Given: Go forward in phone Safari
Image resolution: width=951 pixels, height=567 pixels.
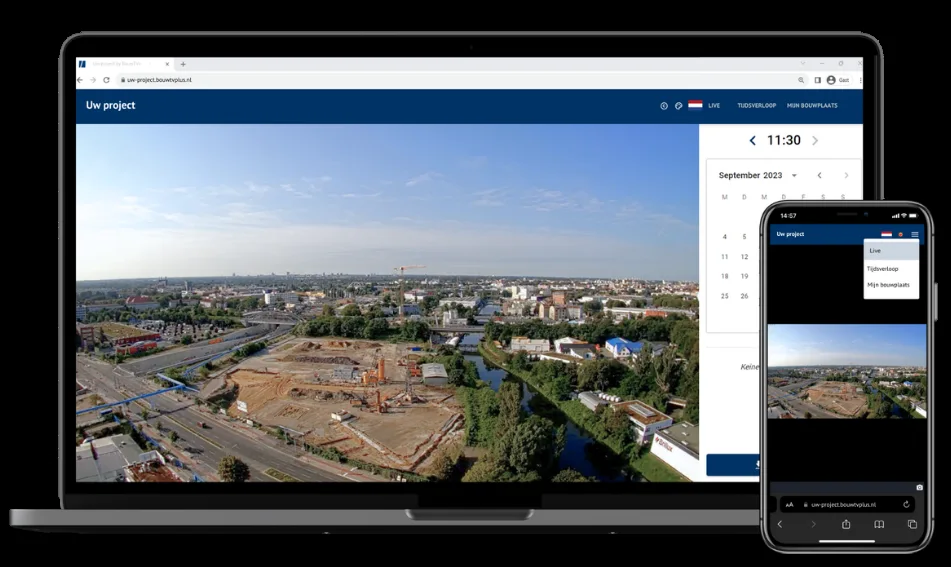Looking at the screenshot, I should click(x=813, y=524).
